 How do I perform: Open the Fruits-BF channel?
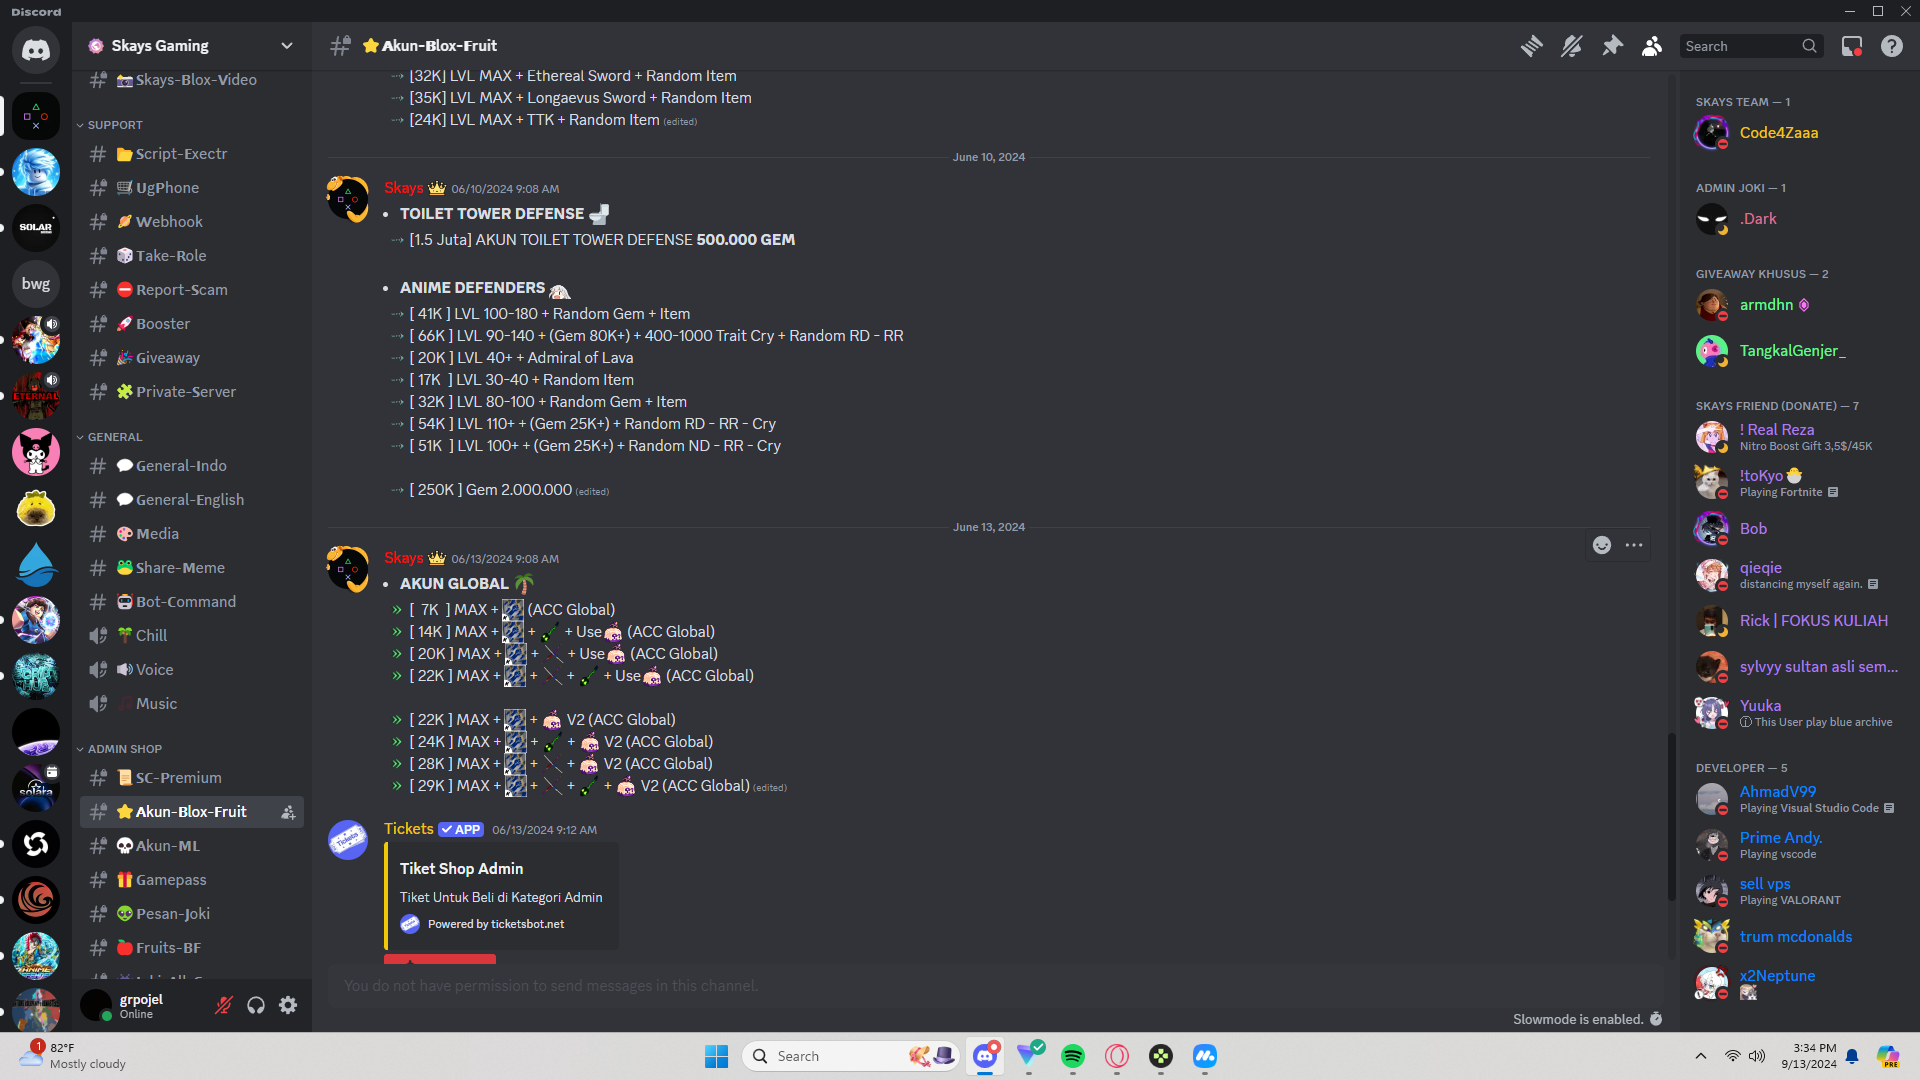(192, 948)
